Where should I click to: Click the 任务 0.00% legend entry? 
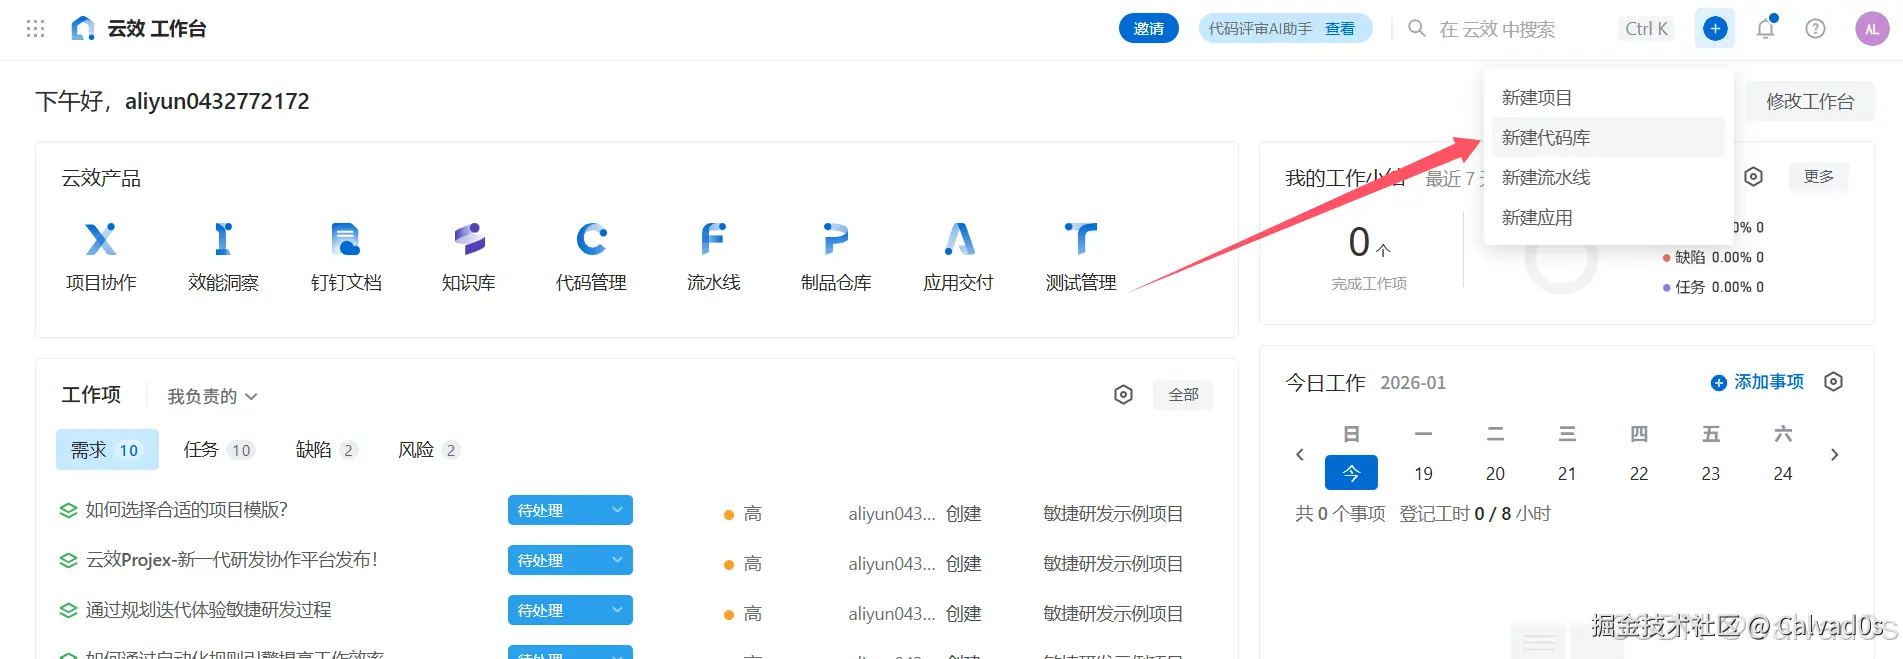pos(1713,287)
